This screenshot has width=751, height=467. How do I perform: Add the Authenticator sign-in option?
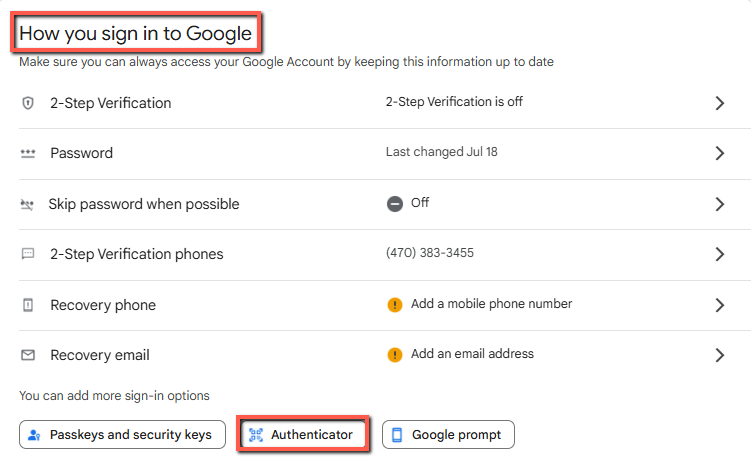click(x=302, y=435)
